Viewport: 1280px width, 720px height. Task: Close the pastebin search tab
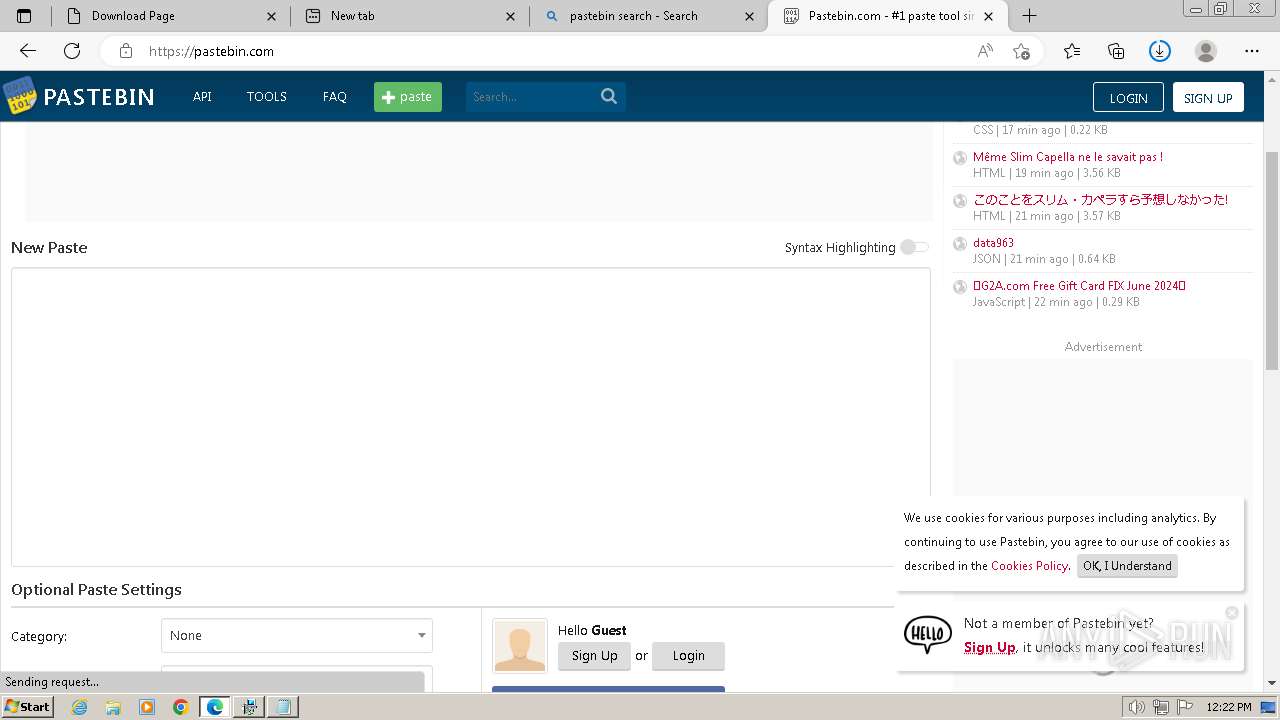750,16
